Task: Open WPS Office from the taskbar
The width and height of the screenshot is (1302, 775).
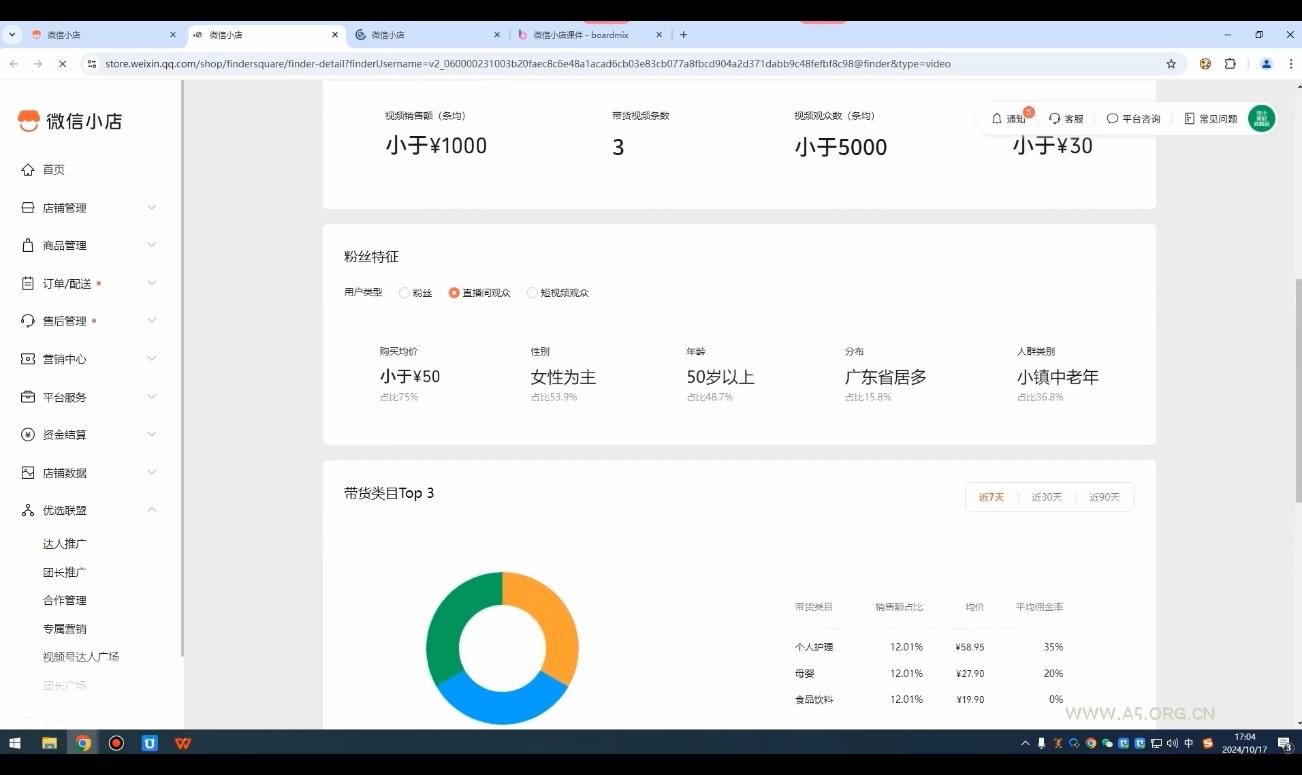Action: coord(183,743)
